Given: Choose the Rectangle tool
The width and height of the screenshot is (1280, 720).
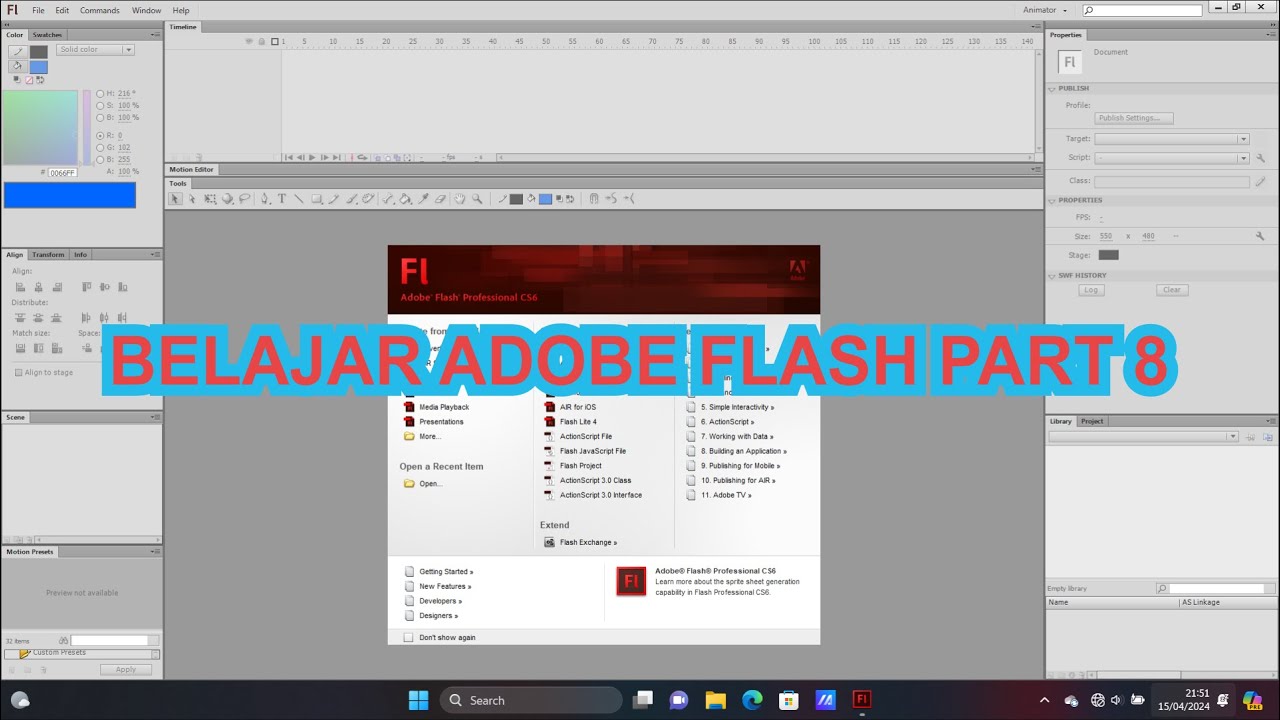Looking at the screenshot, I should pos(316,199).
